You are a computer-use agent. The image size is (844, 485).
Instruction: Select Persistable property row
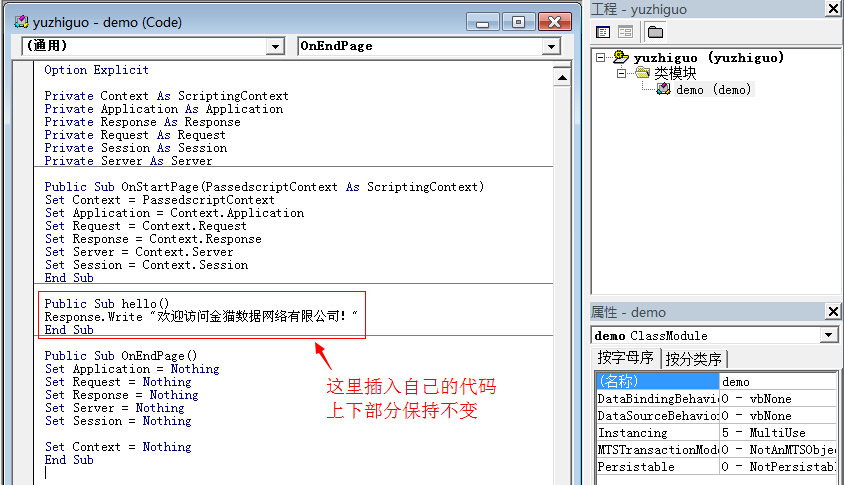[716, 467]
